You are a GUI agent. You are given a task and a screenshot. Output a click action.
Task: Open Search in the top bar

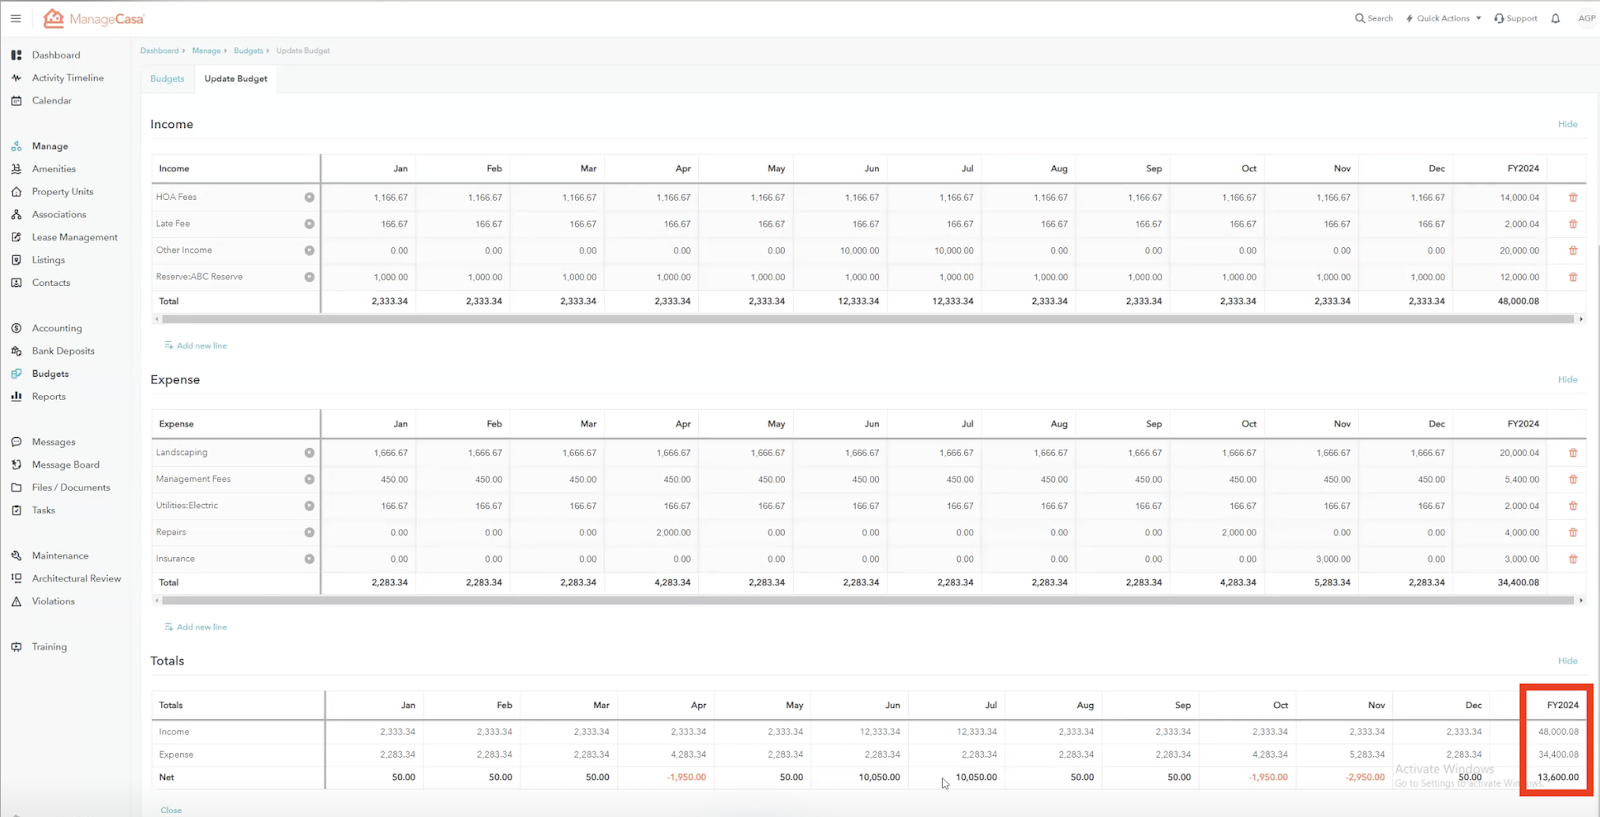(1373, 18)
